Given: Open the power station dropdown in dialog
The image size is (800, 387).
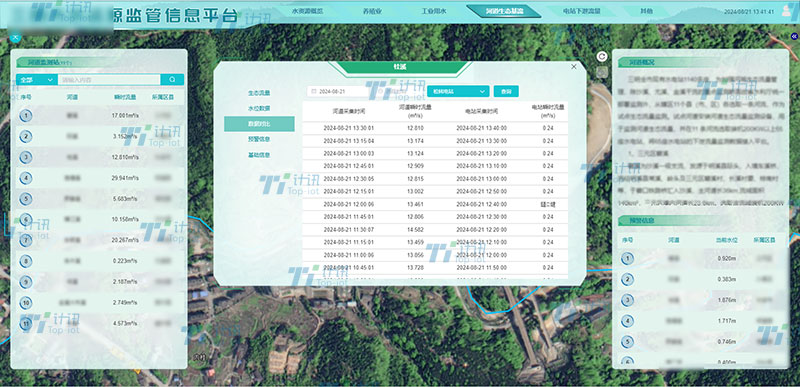Looking at the screenshot, I should coord(458,91).
